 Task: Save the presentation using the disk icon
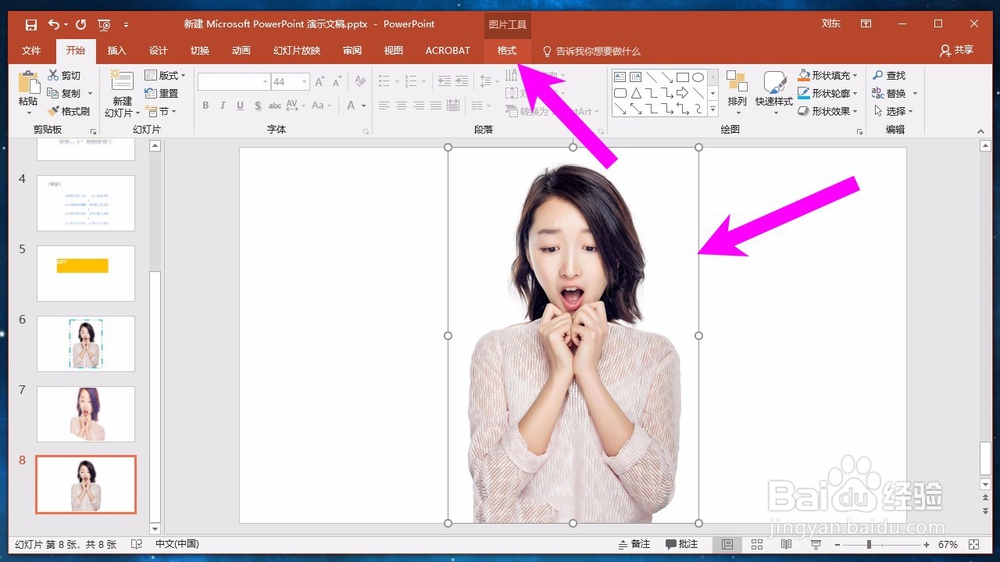[x=31, y=24]
